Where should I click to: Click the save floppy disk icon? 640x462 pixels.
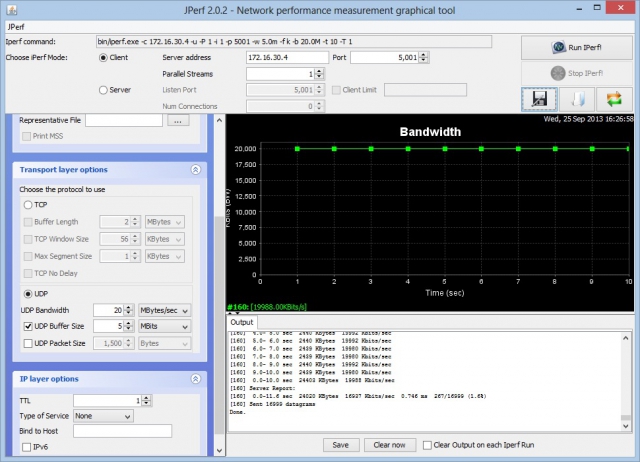tap(539, 99)
